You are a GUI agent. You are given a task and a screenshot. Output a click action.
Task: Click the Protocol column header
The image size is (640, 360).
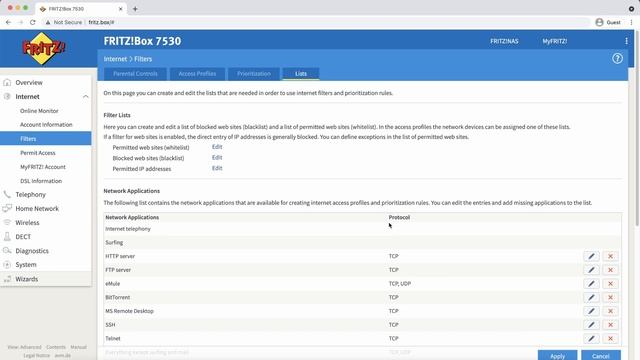[x=399, y=218]
